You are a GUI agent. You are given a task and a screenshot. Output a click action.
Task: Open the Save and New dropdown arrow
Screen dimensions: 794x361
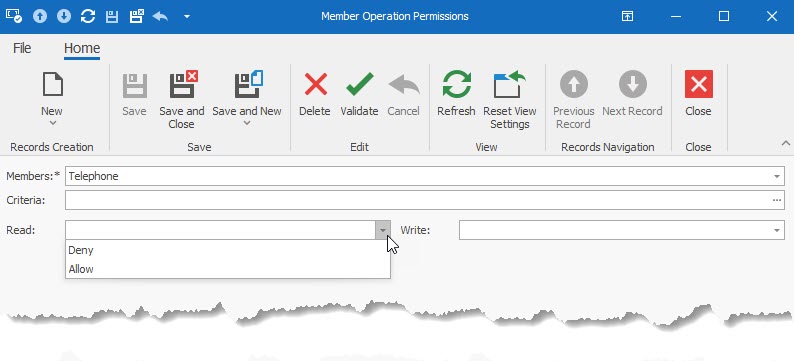tap(247, 123)
